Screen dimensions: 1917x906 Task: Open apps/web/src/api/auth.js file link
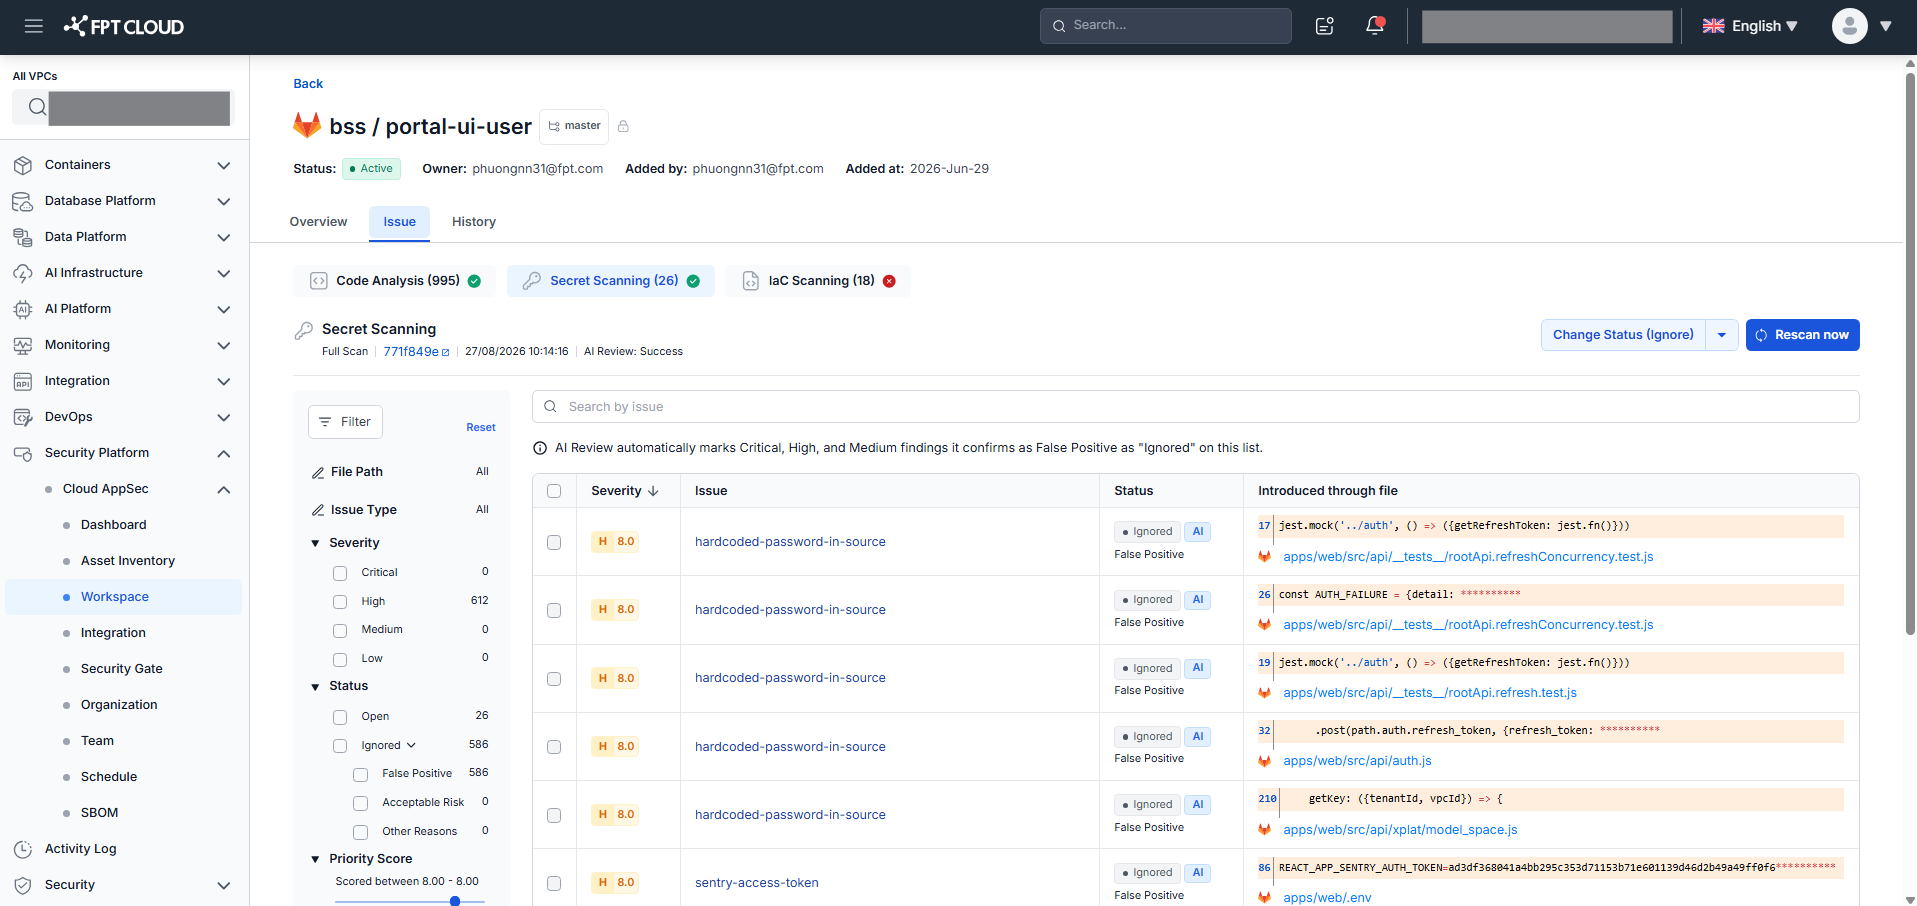point(1357,761)
